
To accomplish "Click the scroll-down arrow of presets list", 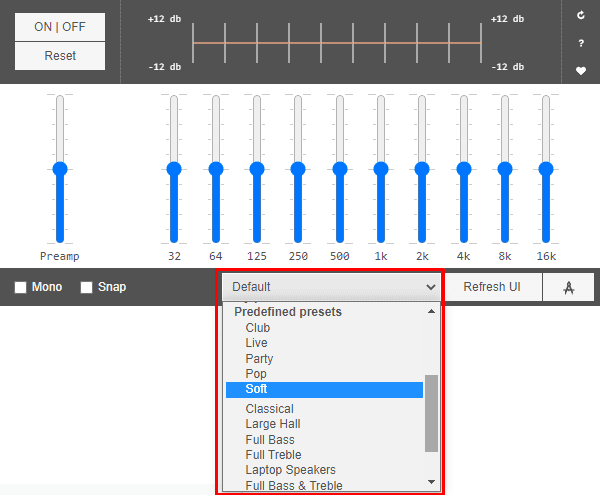I will click(x=431, y=482).
